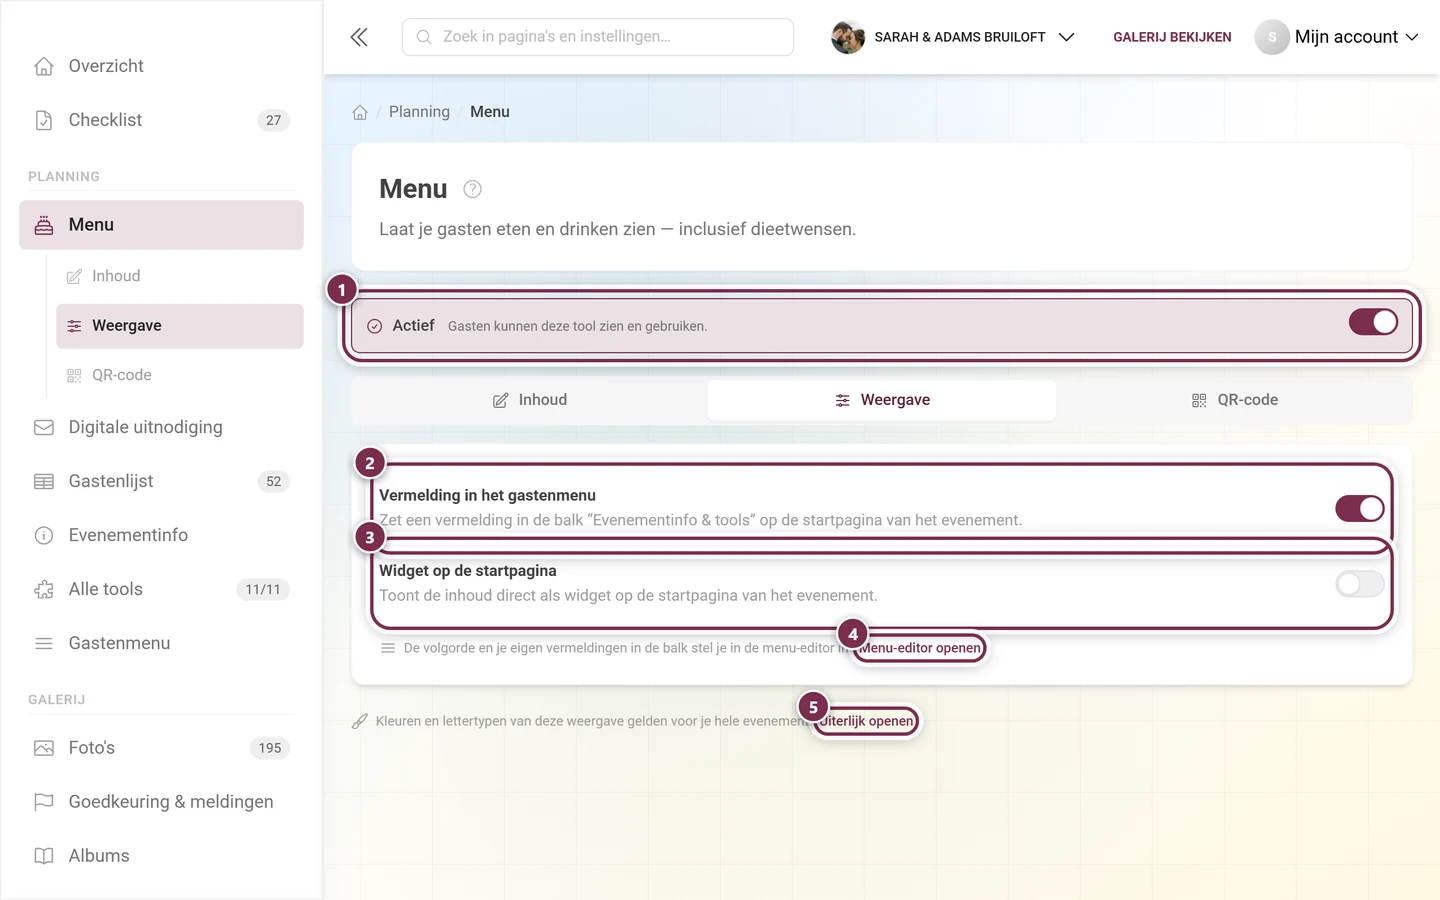The height and width of the screenshot is (900, 1440).
Task: Open Menu item in sidebar
Action: (x=161, y=225)
